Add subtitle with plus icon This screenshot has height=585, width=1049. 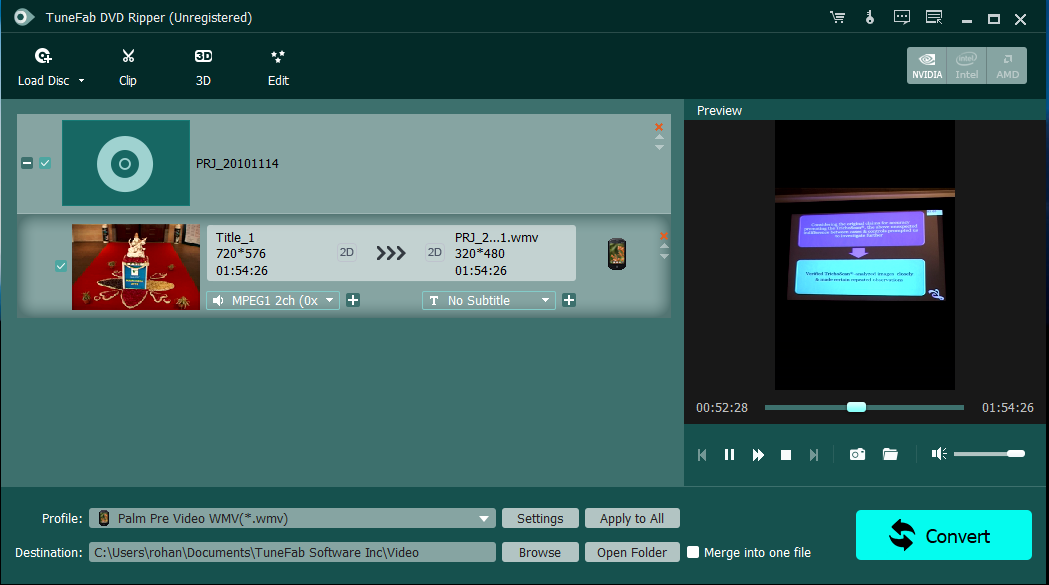(x=569, y=300)
